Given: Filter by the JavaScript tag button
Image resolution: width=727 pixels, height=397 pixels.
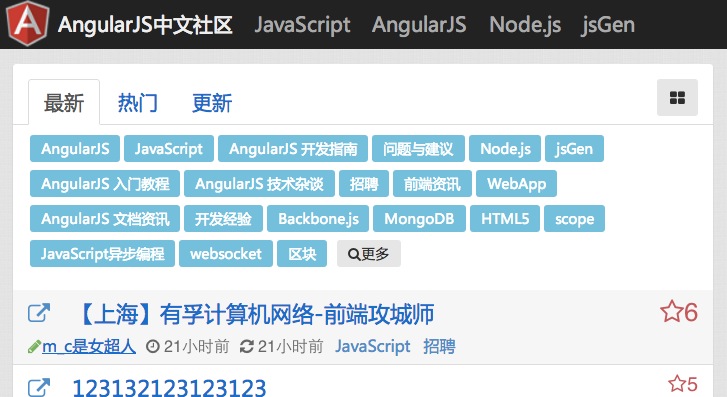Looking at the screenshot, I should coord(169,148).
